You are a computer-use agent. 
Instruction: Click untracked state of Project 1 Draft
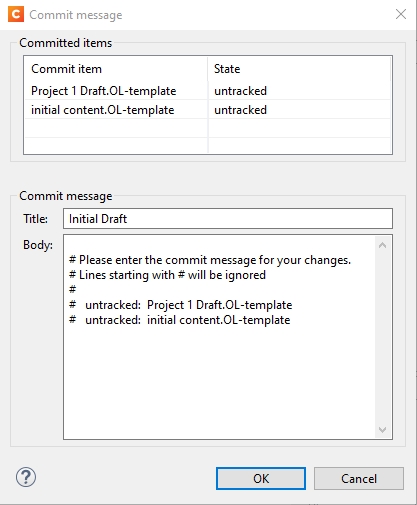[x=240, y=91]
